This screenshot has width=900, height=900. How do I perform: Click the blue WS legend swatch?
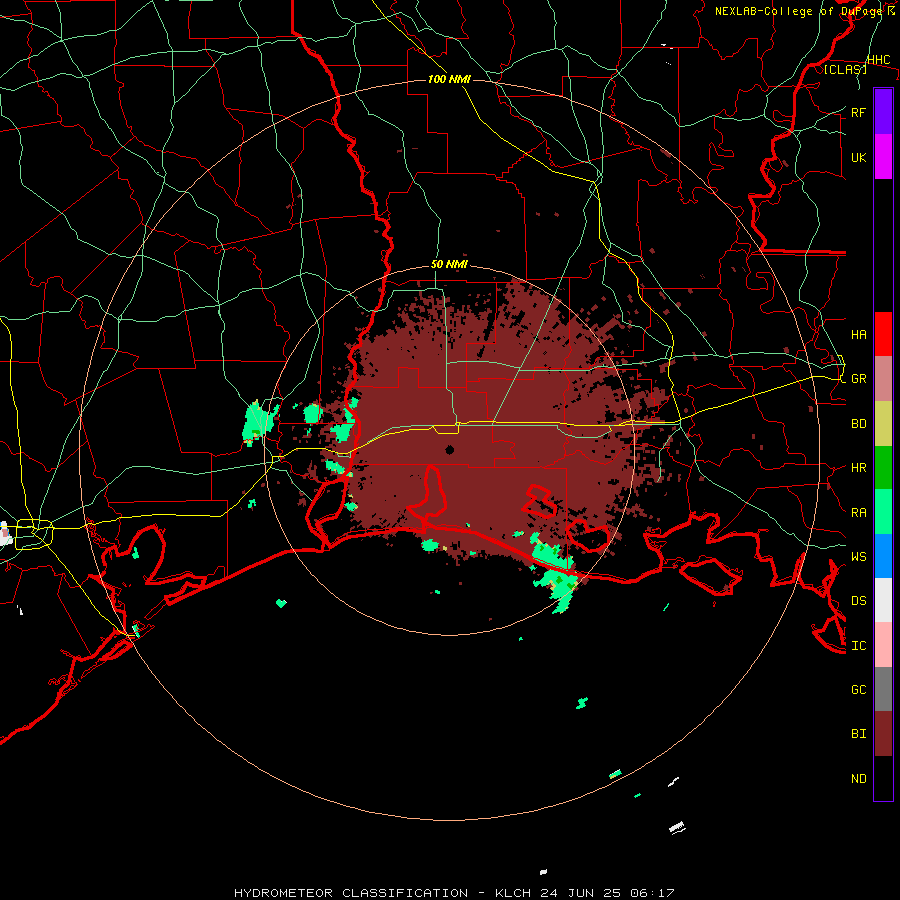click(x=883, y=556)
